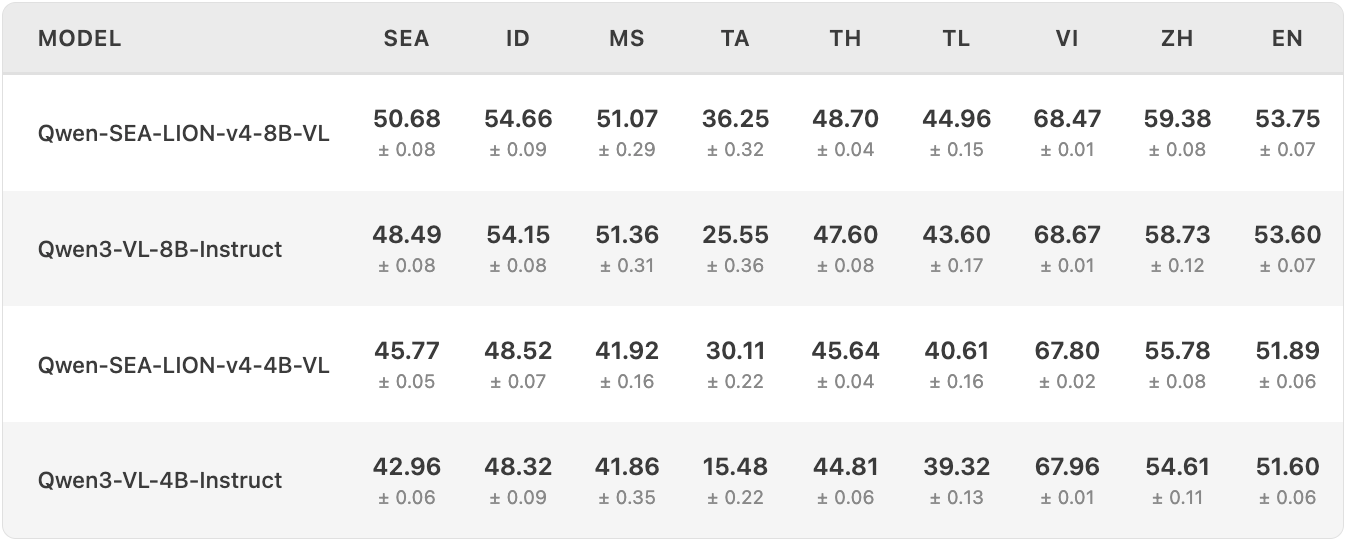1346x541 pixels.
Task: Click the Qwen-SEA-LION-v4-4B-VL model name
Action: [184, 365]
